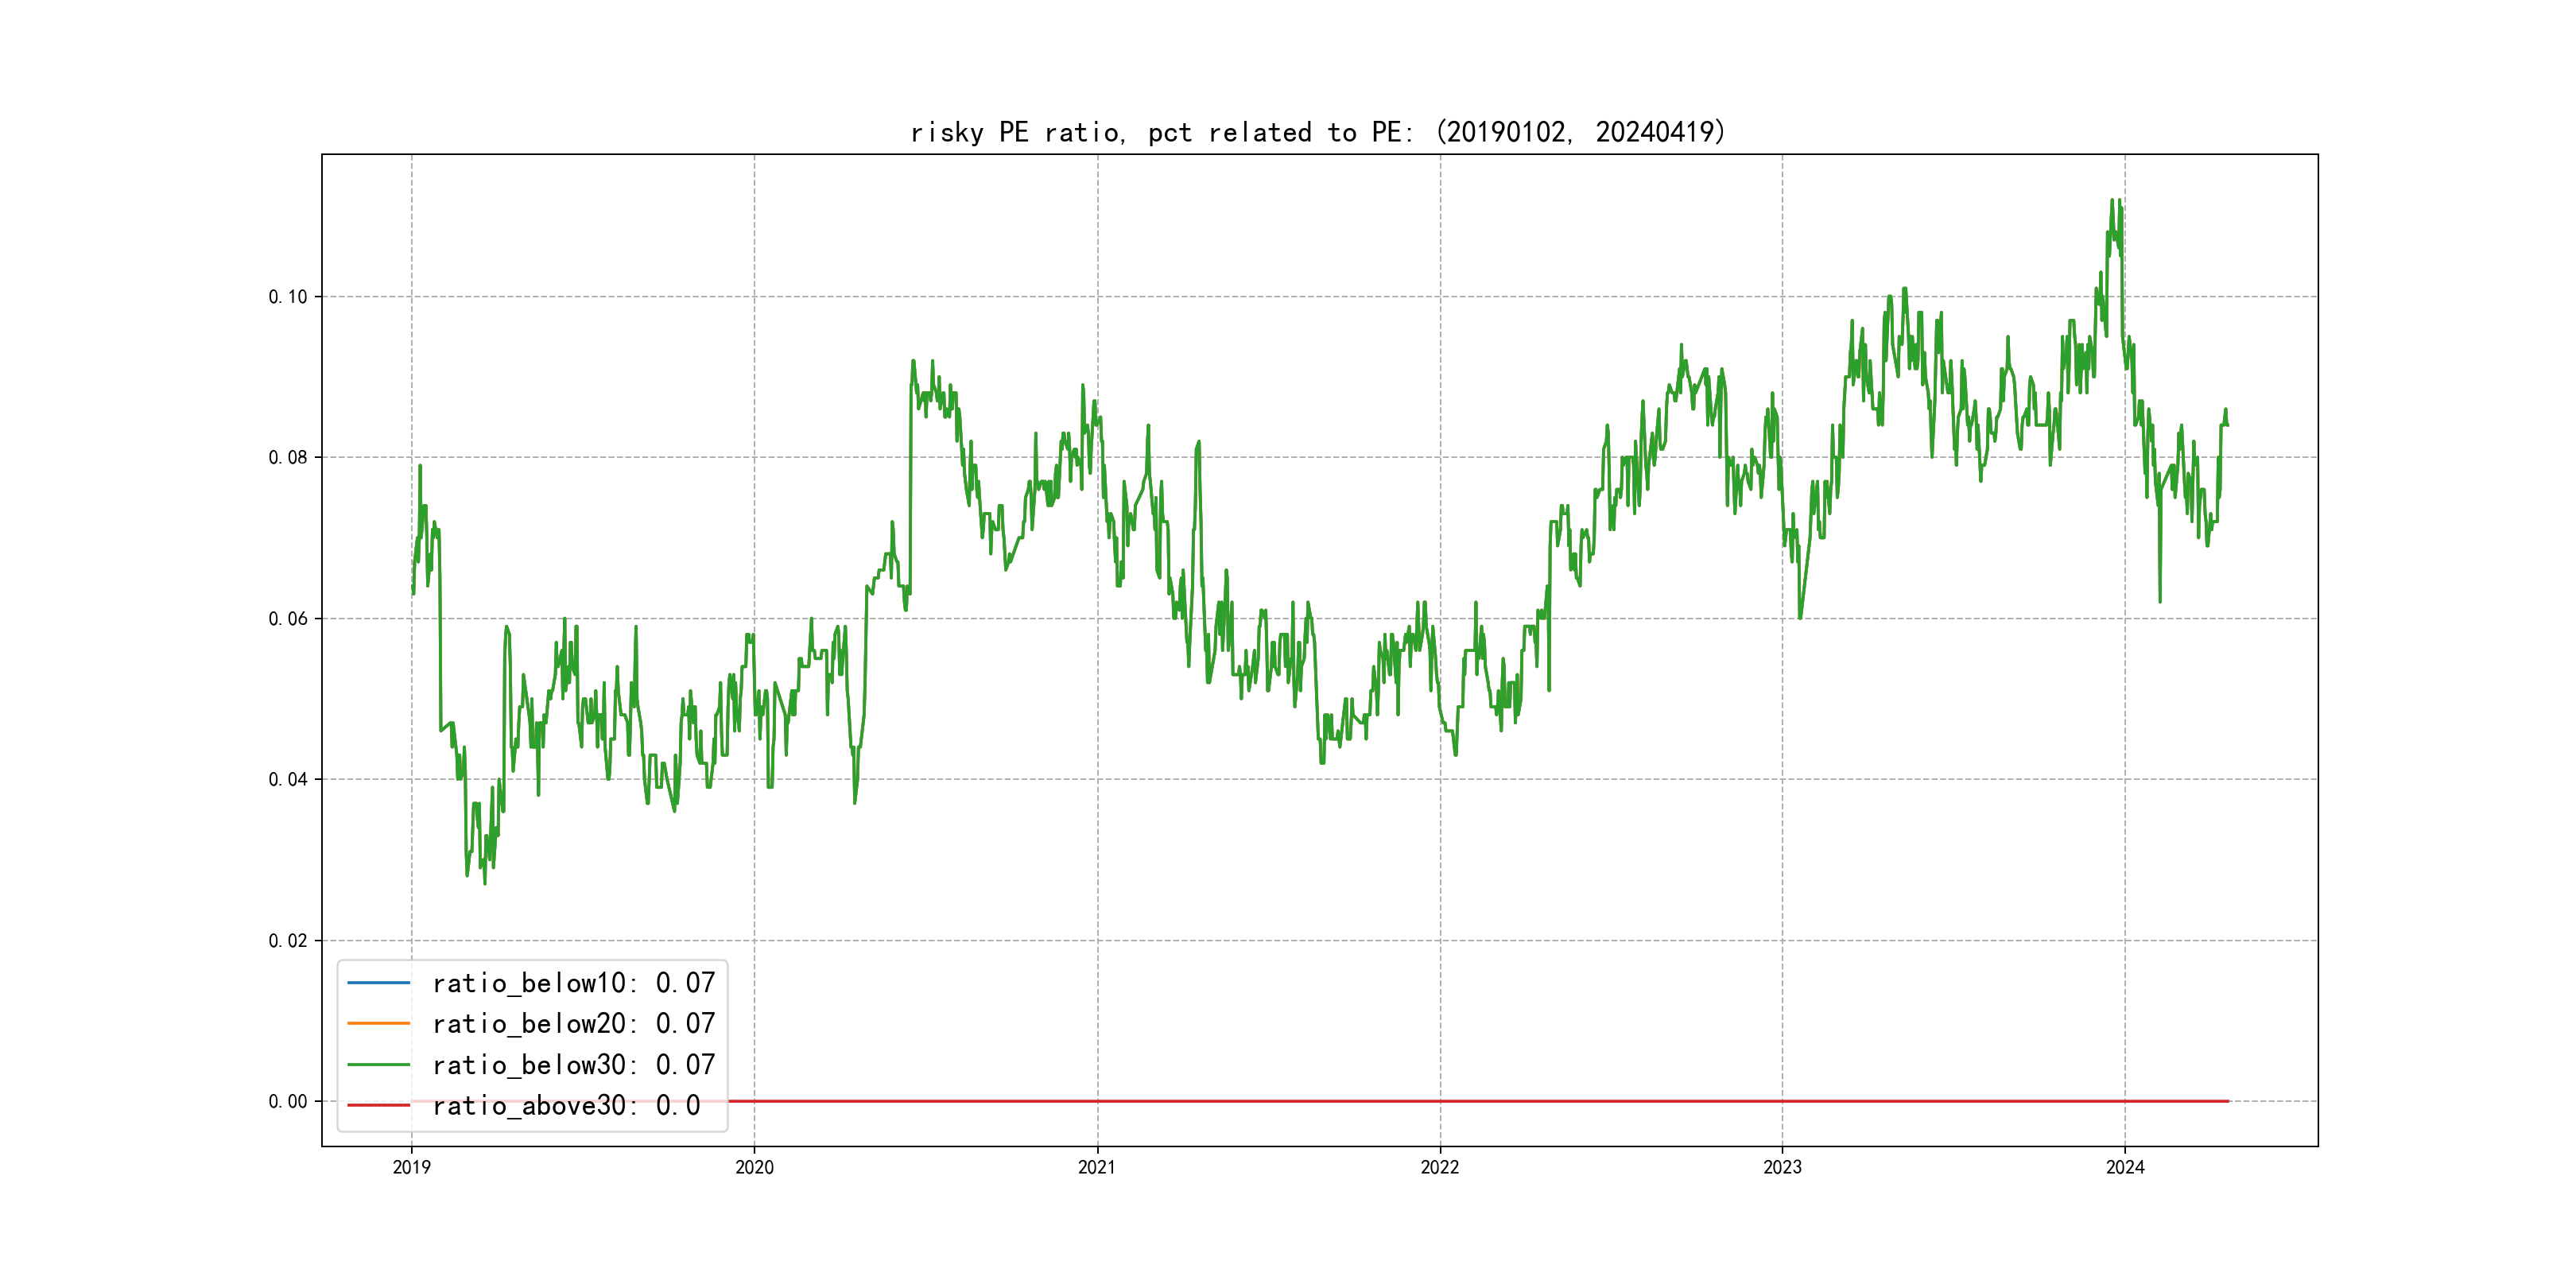
Task: Click the 0.10 y-axis tick label
Action: (288, 297)
